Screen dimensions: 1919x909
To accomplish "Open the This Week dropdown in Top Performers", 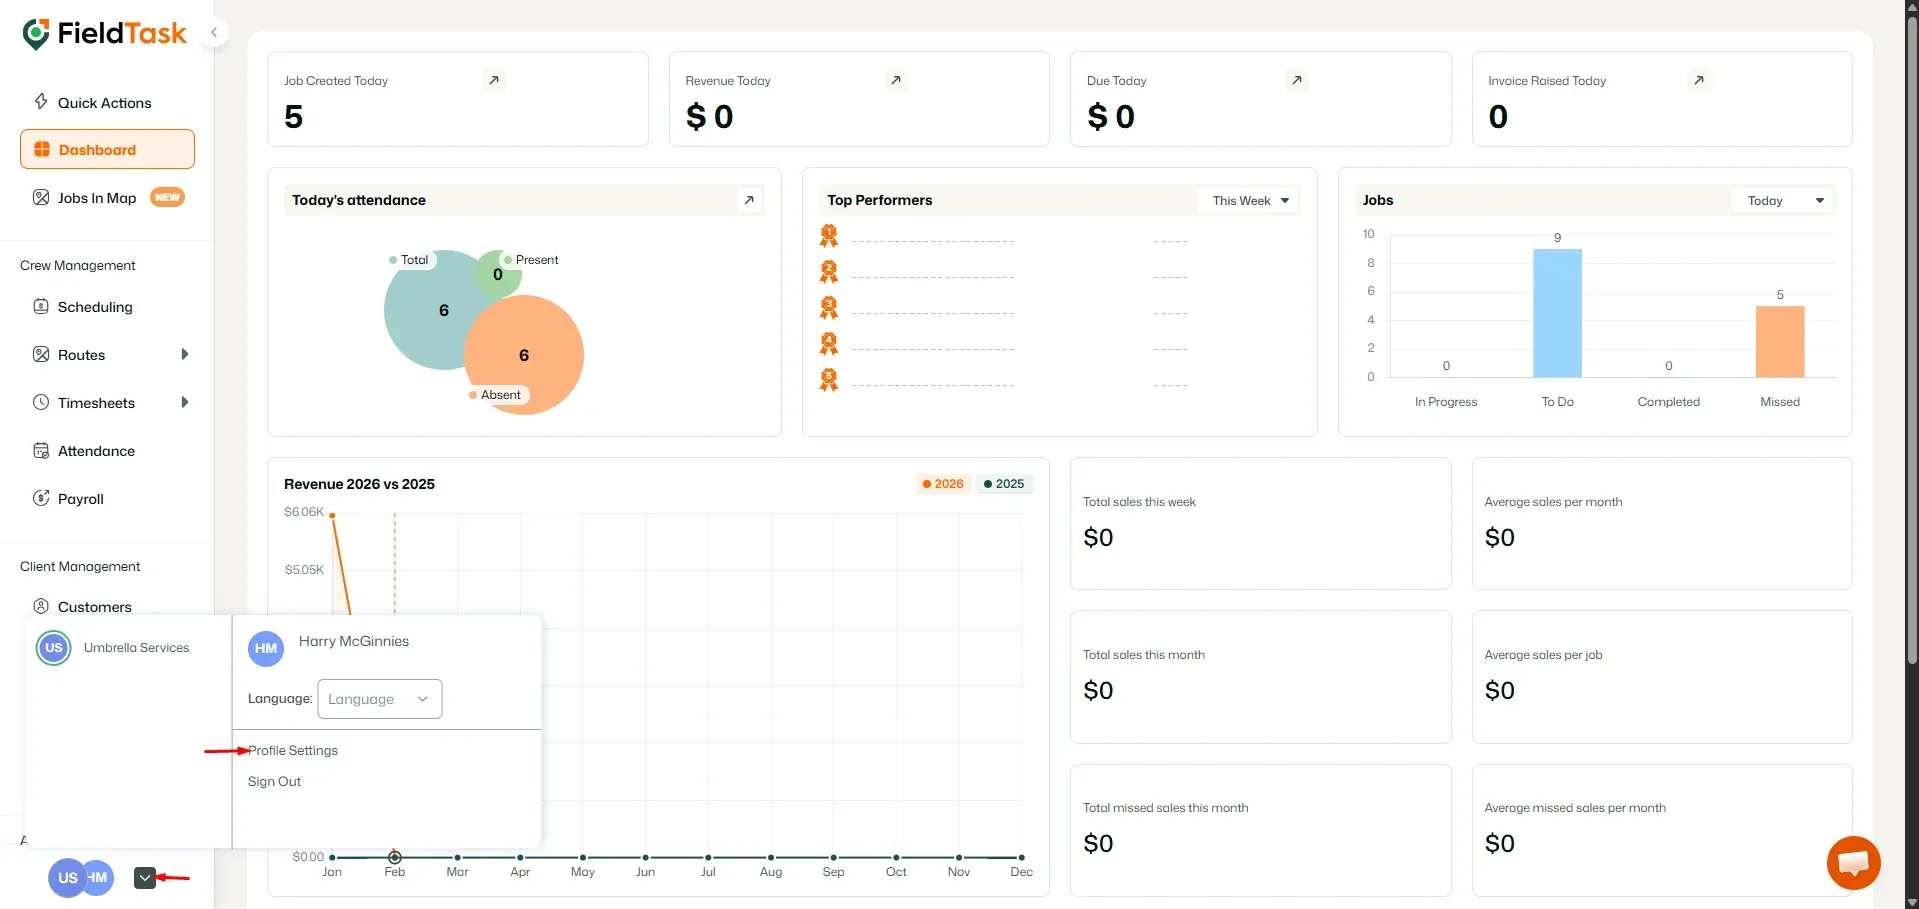I will (1248, 200).
